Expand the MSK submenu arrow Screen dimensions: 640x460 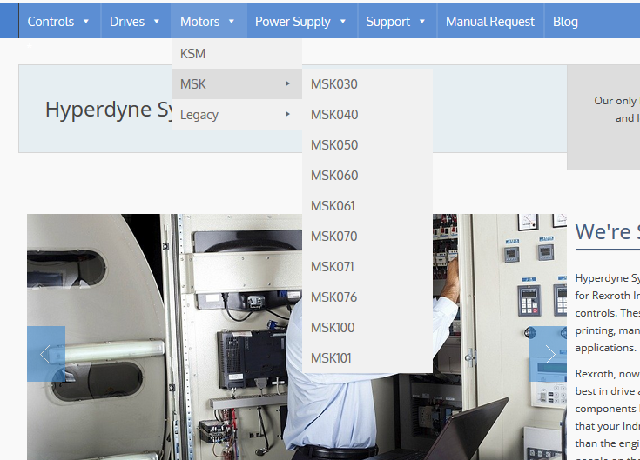coord(288,84)
